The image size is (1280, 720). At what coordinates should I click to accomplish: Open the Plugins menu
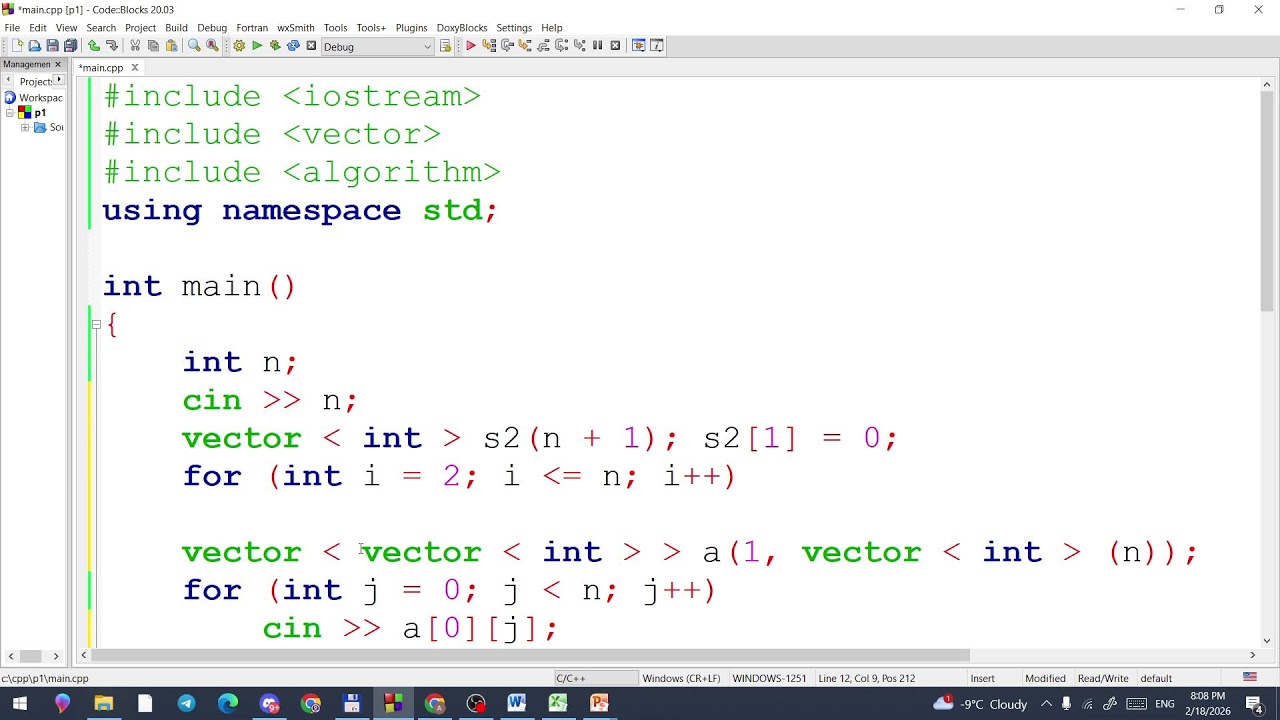pos(411,27)
